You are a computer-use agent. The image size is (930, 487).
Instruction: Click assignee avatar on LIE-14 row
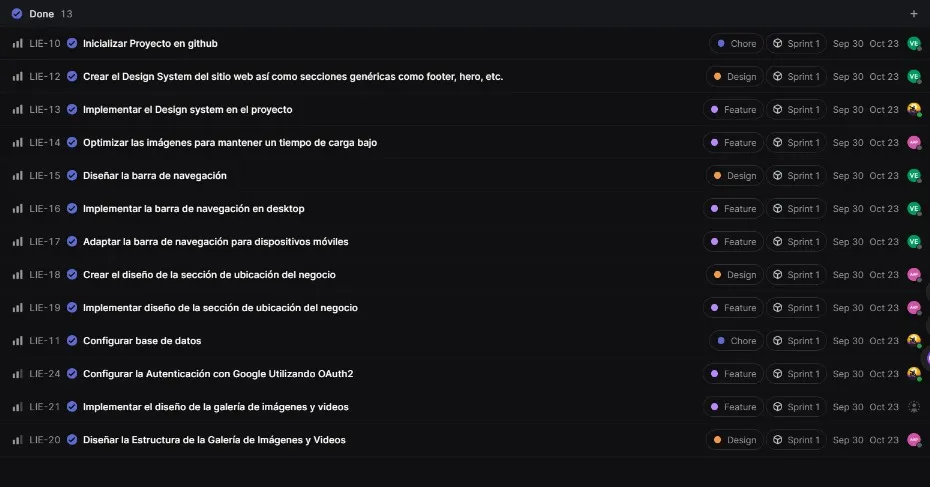click(x=913, y=143)
